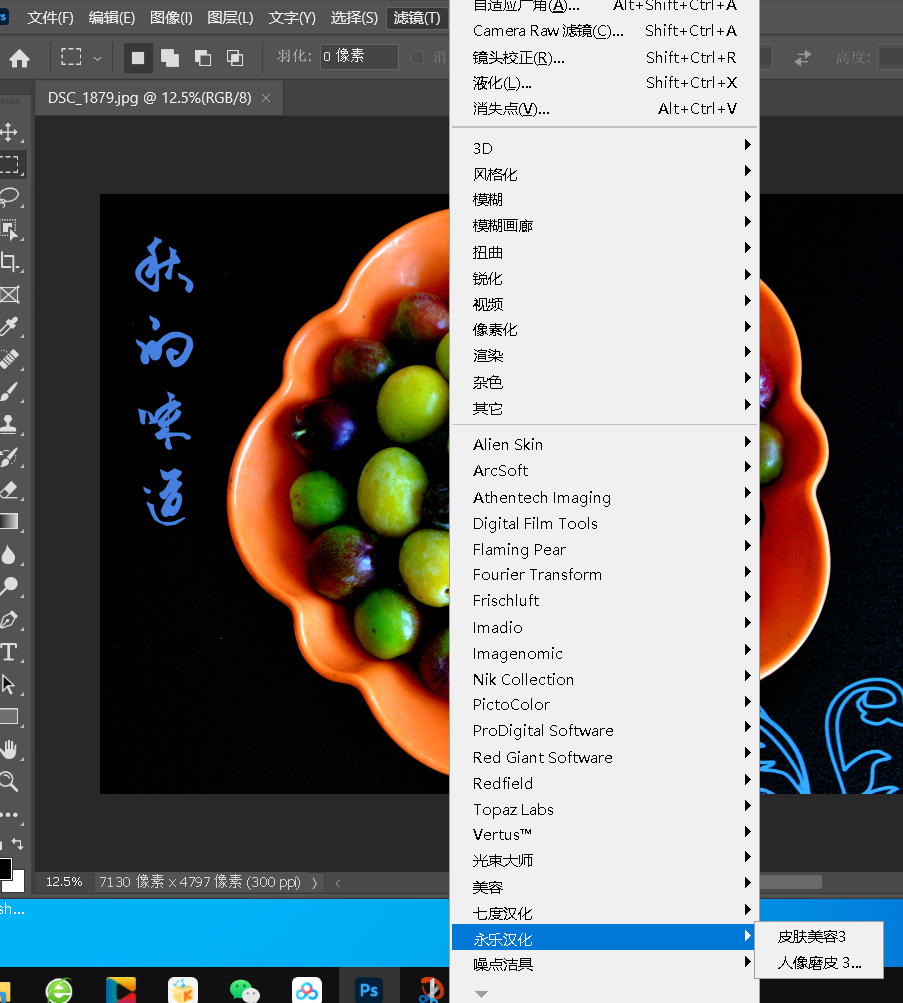Select the Hand tool
The height and width of the screenshot is (1003, 903).
[9, 749]
